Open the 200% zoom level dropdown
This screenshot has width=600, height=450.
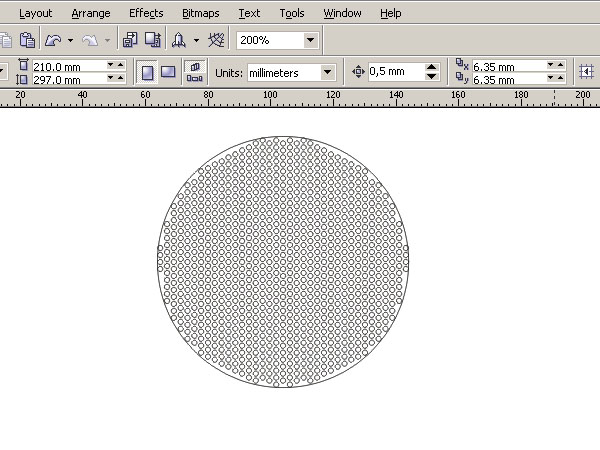coord(311,40)
